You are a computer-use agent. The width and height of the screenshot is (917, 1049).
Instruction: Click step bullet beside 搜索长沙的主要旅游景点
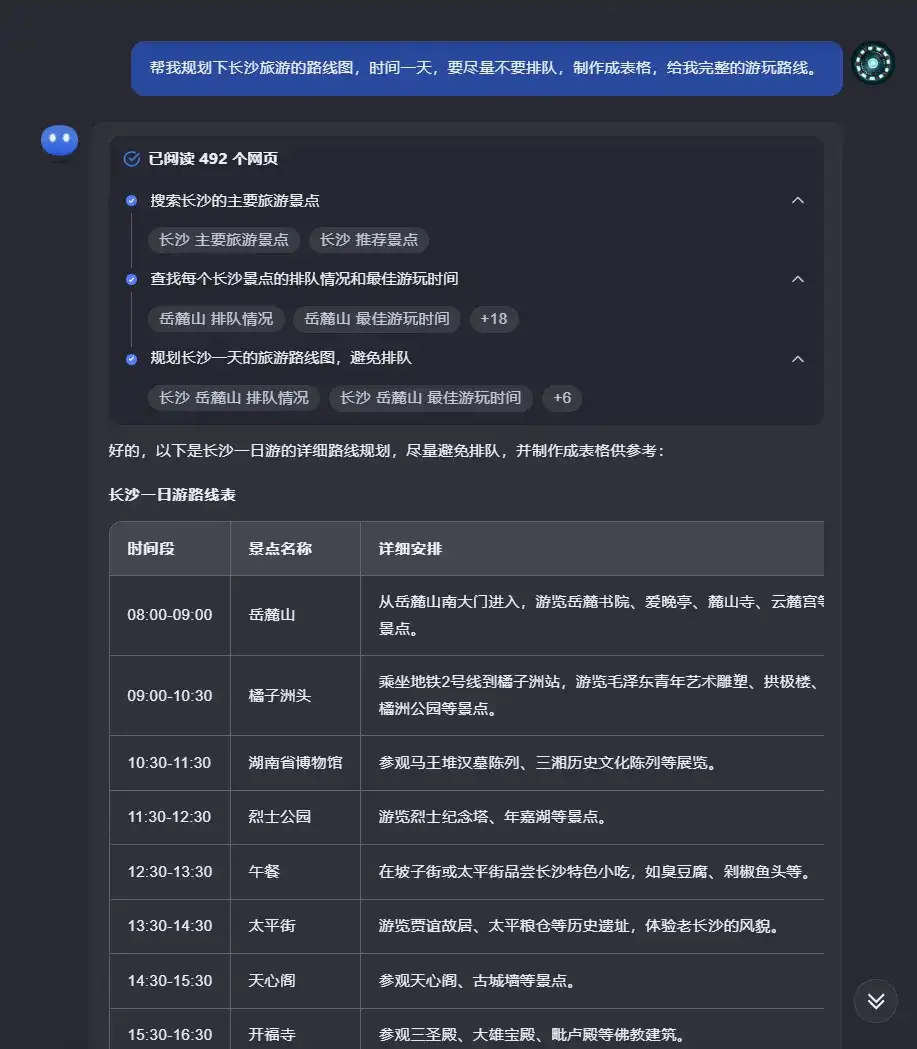tap(132, 201)
